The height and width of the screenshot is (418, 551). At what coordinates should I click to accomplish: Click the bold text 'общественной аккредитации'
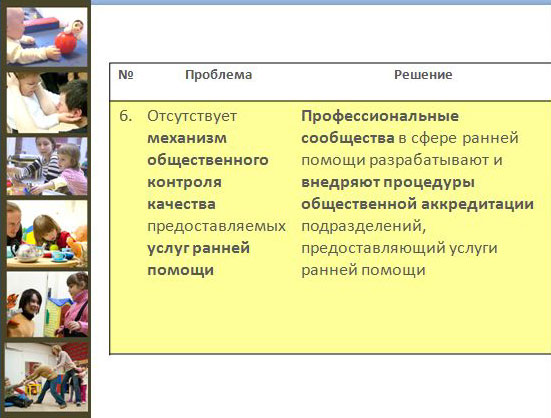[417, 204]
